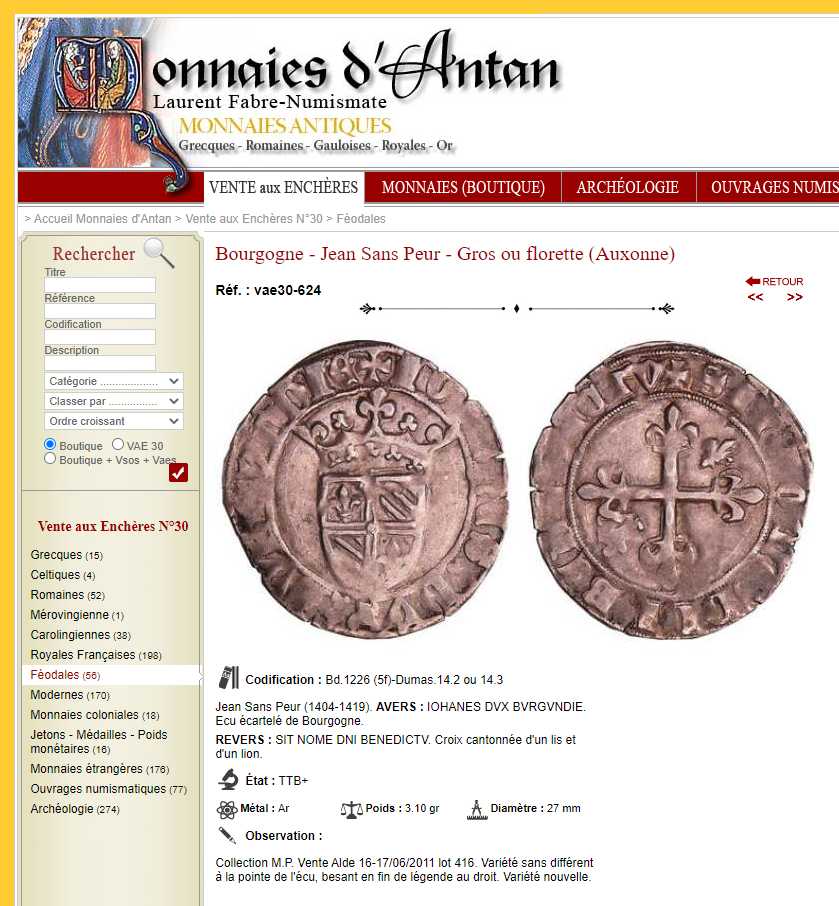Select the VAE 30 radio option

coord(118,444)
